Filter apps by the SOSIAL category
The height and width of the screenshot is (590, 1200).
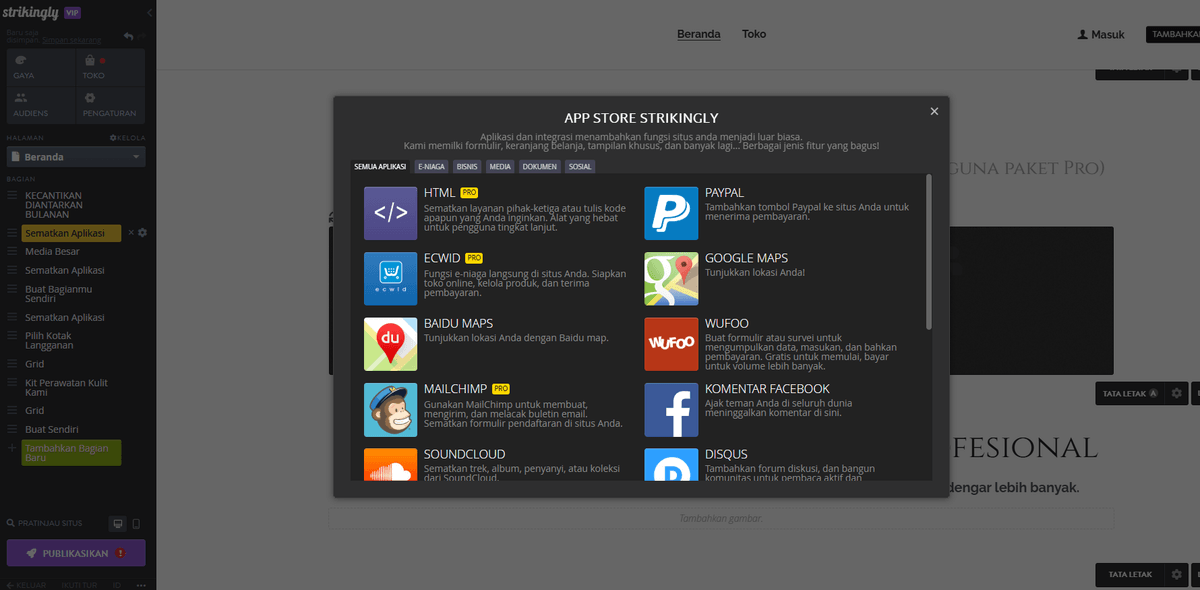point(580,166)
